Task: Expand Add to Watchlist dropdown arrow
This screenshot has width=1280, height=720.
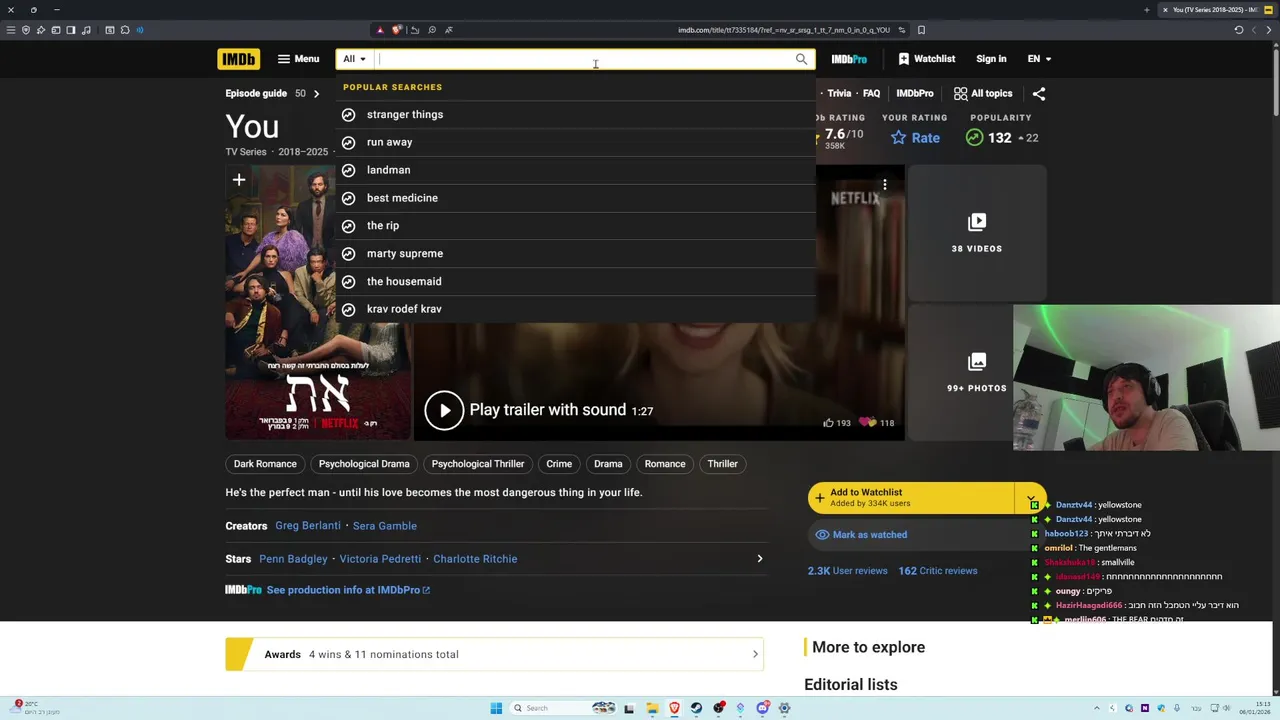Action: coord(1031,498)
